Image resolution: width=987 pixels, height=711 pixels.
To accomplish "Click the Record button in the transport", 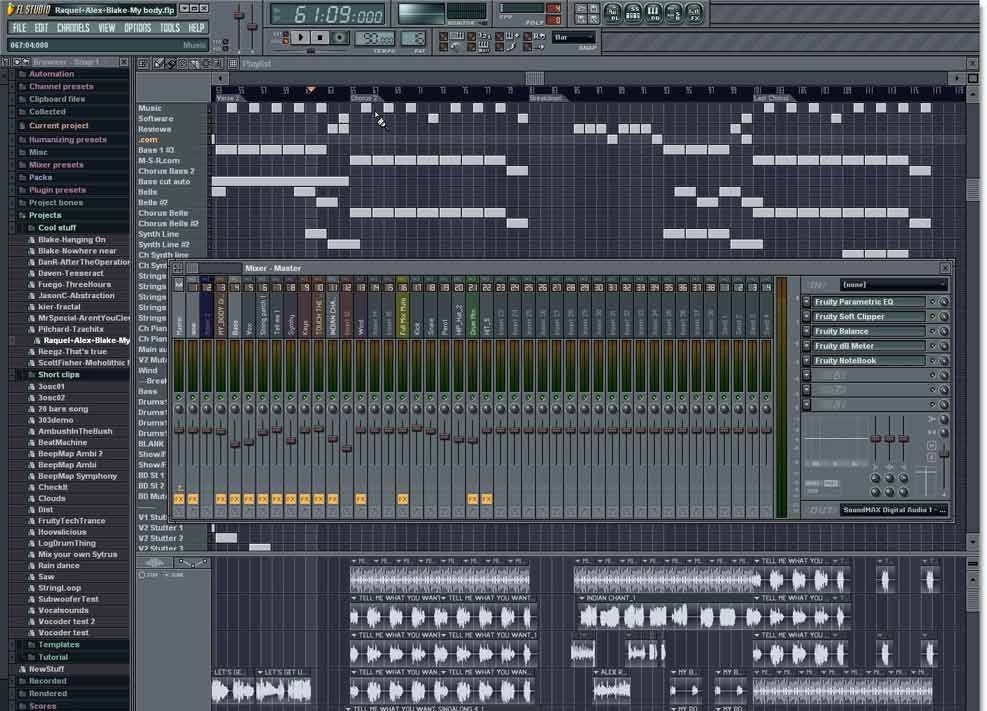I will [x=339, y=37].
